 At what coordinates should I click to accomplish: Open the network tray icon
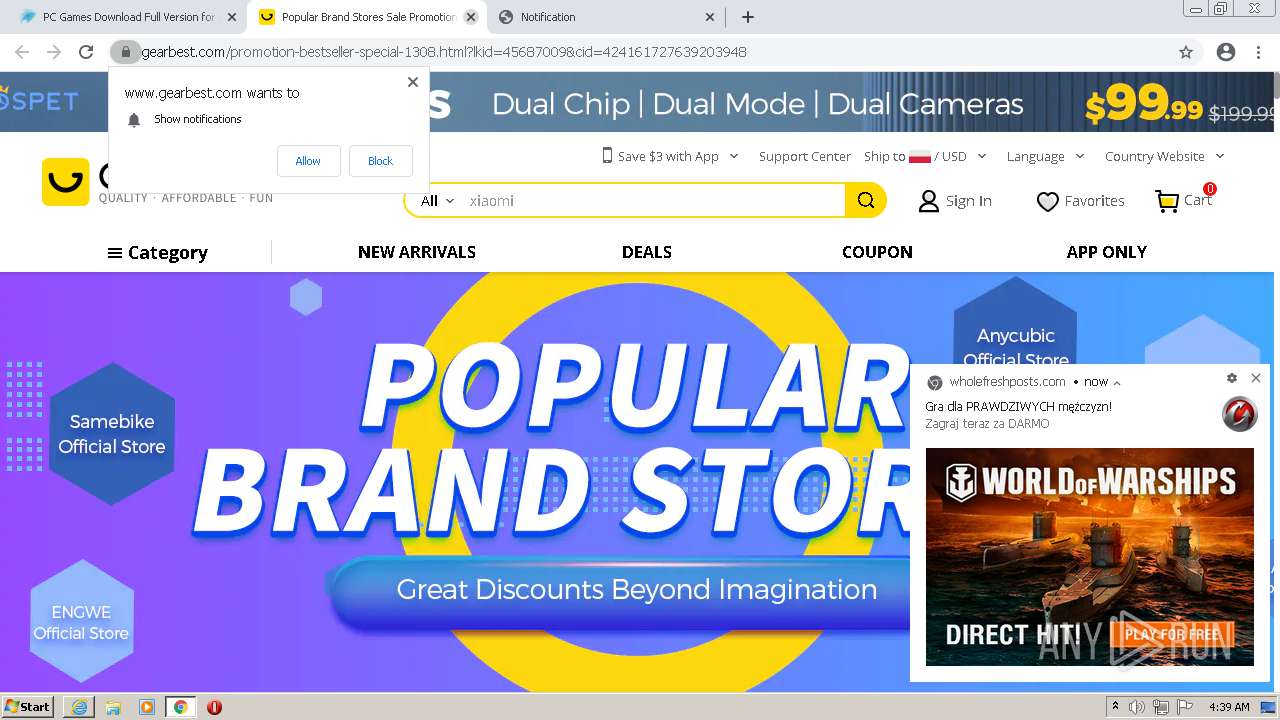coord(1161,707)
